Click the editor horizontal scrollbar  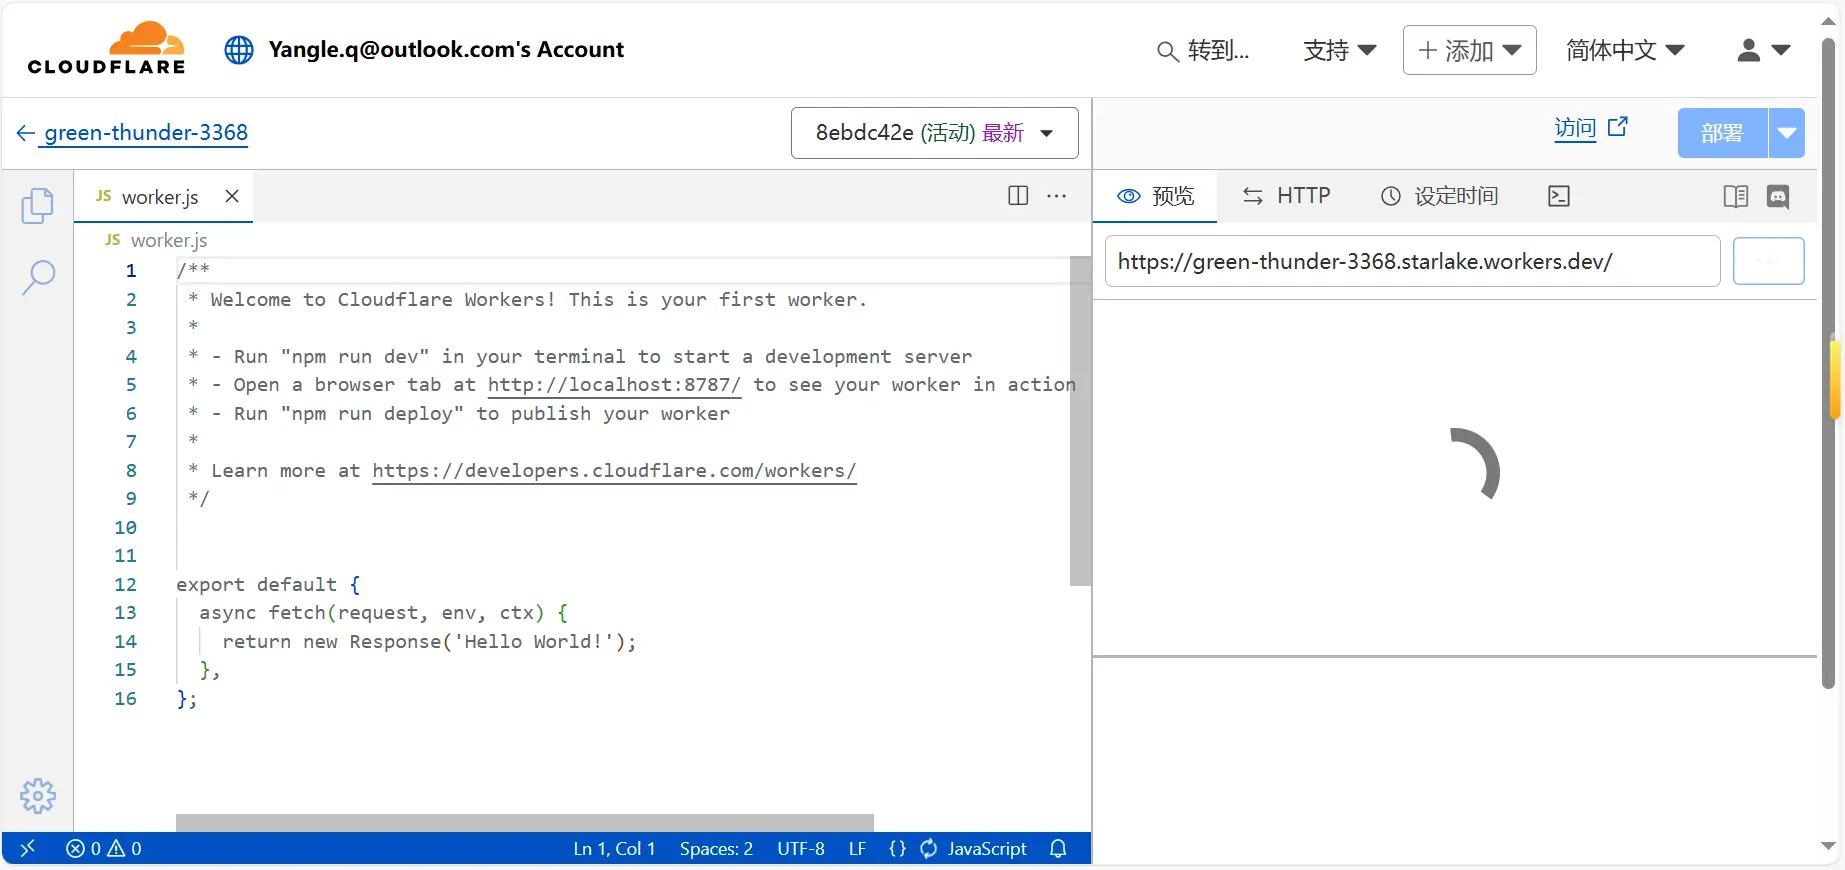click(525, 822)
